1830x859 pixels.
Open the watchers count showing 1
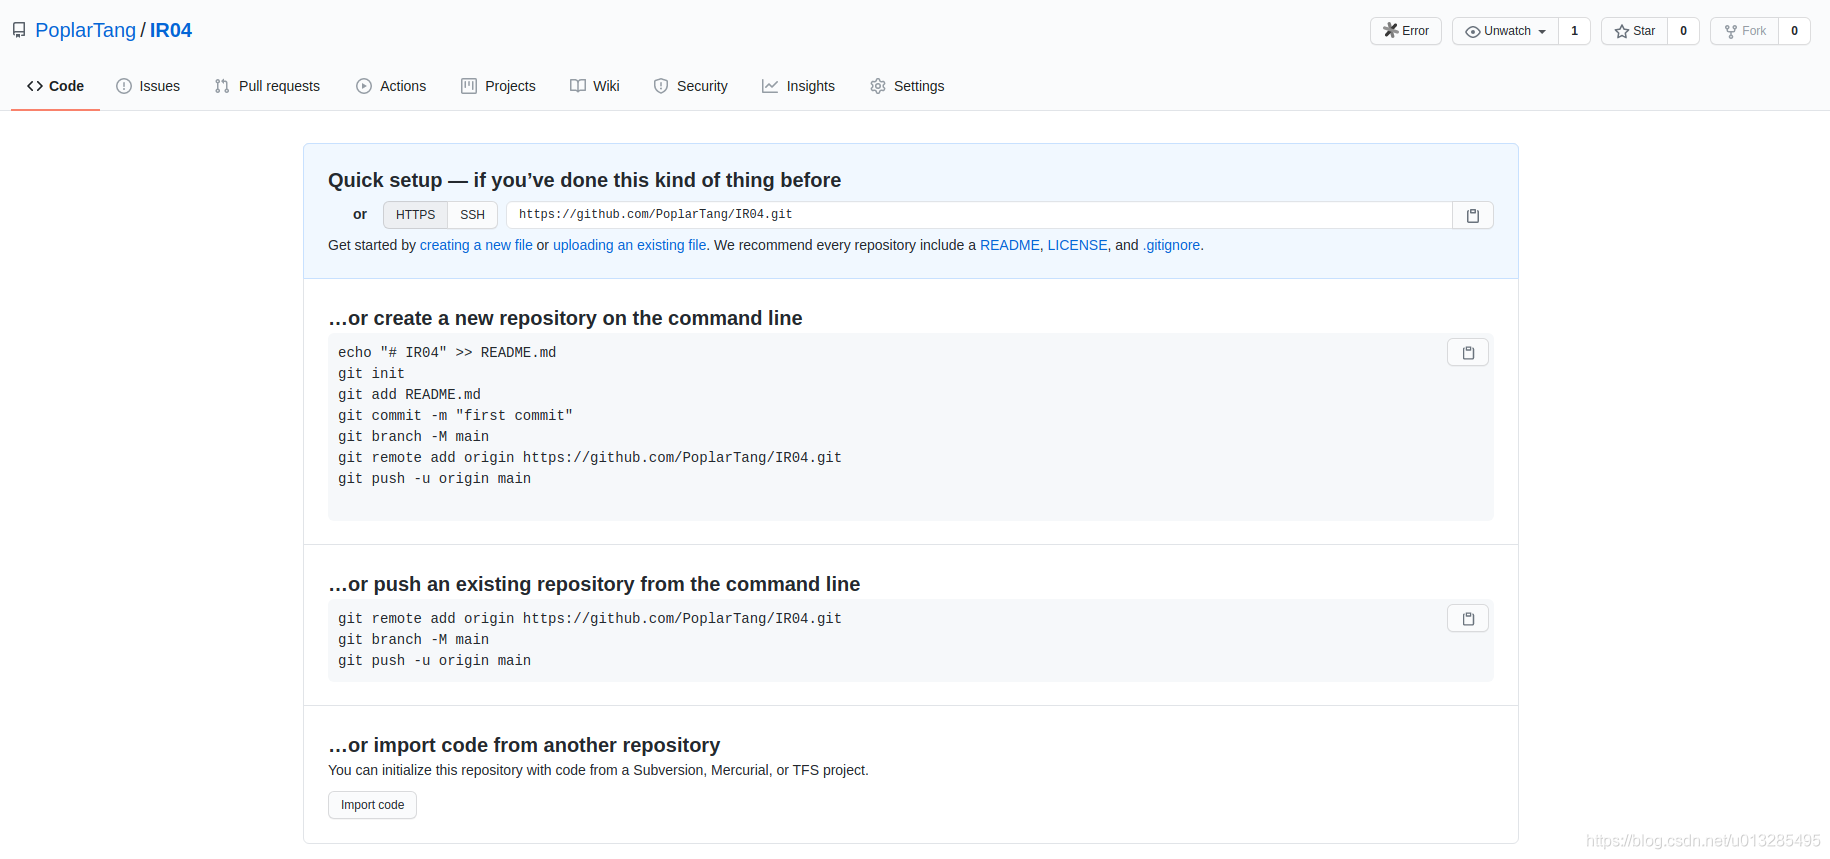coord(1574,31)
